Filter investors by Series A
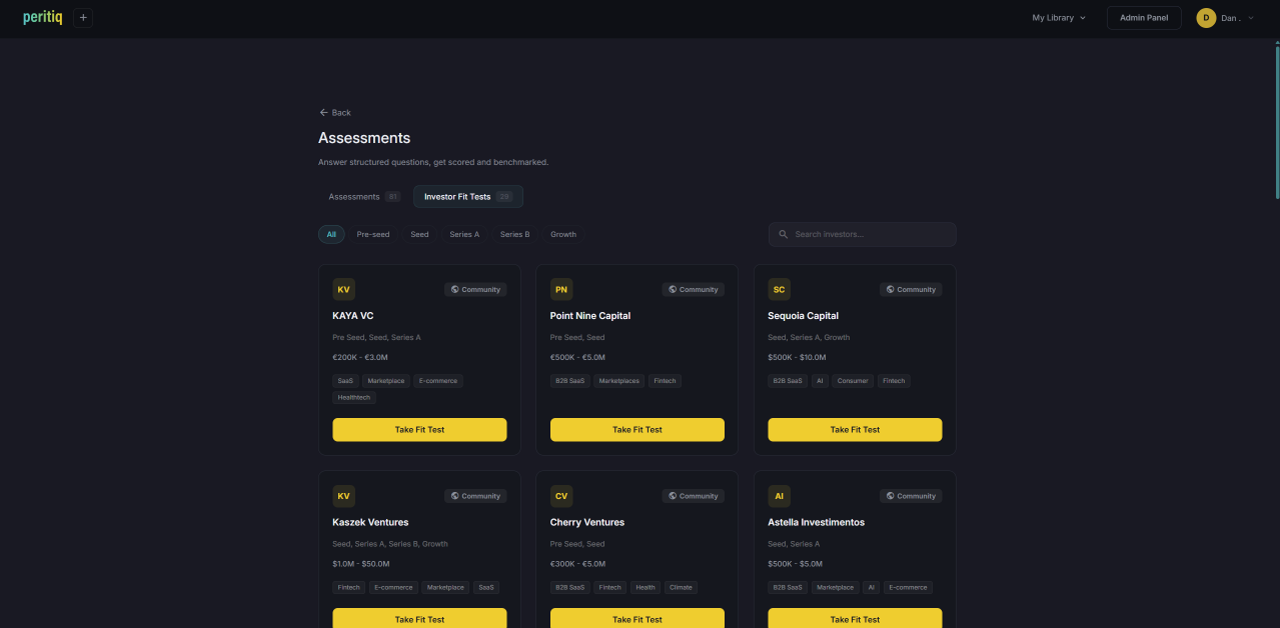1280x628 pixels. (464, 234)
